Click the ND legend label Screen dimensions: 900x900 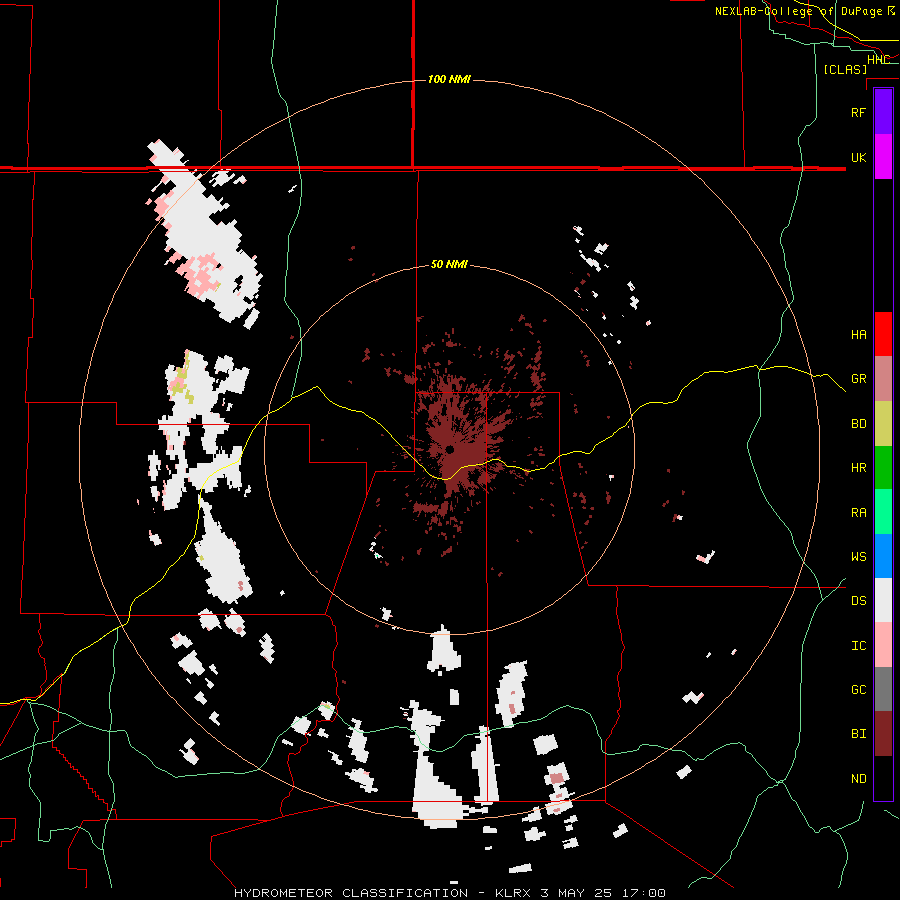858,779
